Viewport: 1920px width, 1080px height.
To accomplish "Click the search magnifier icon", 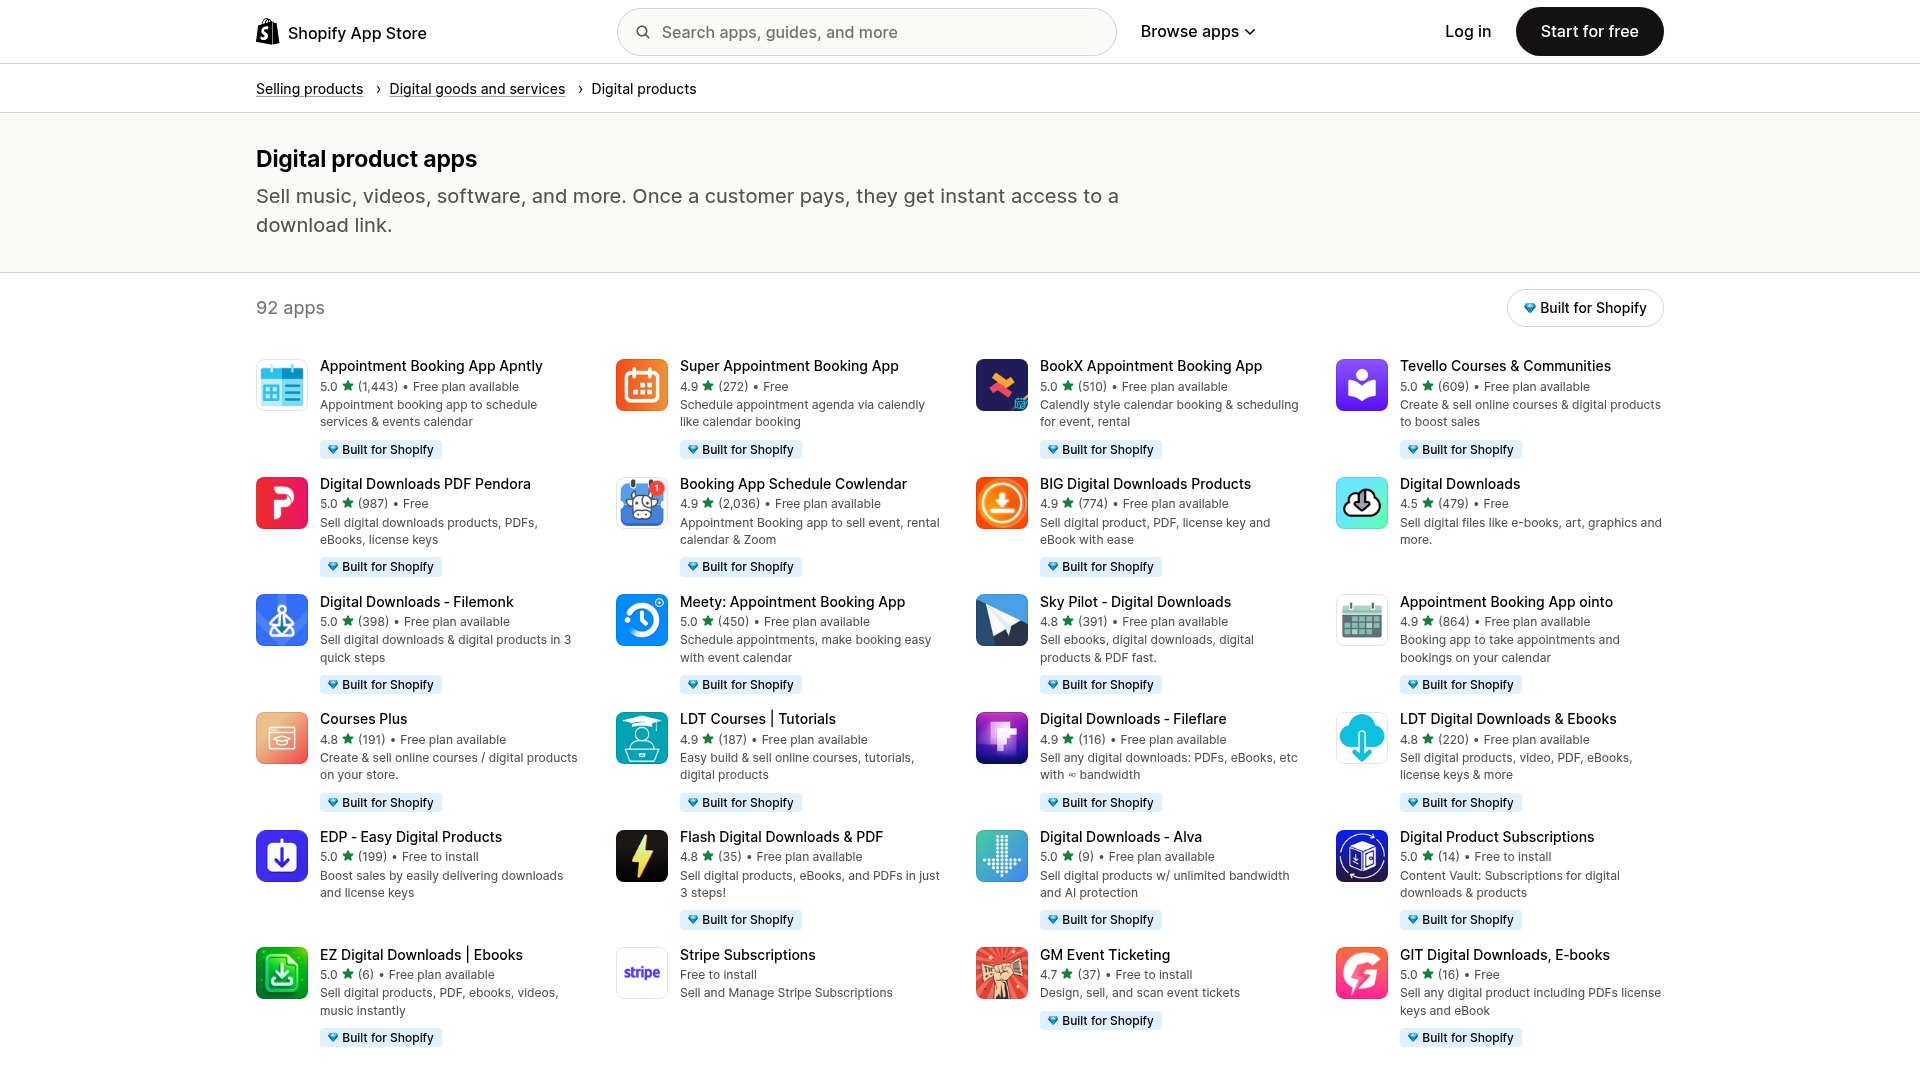I will coord(643,32).
